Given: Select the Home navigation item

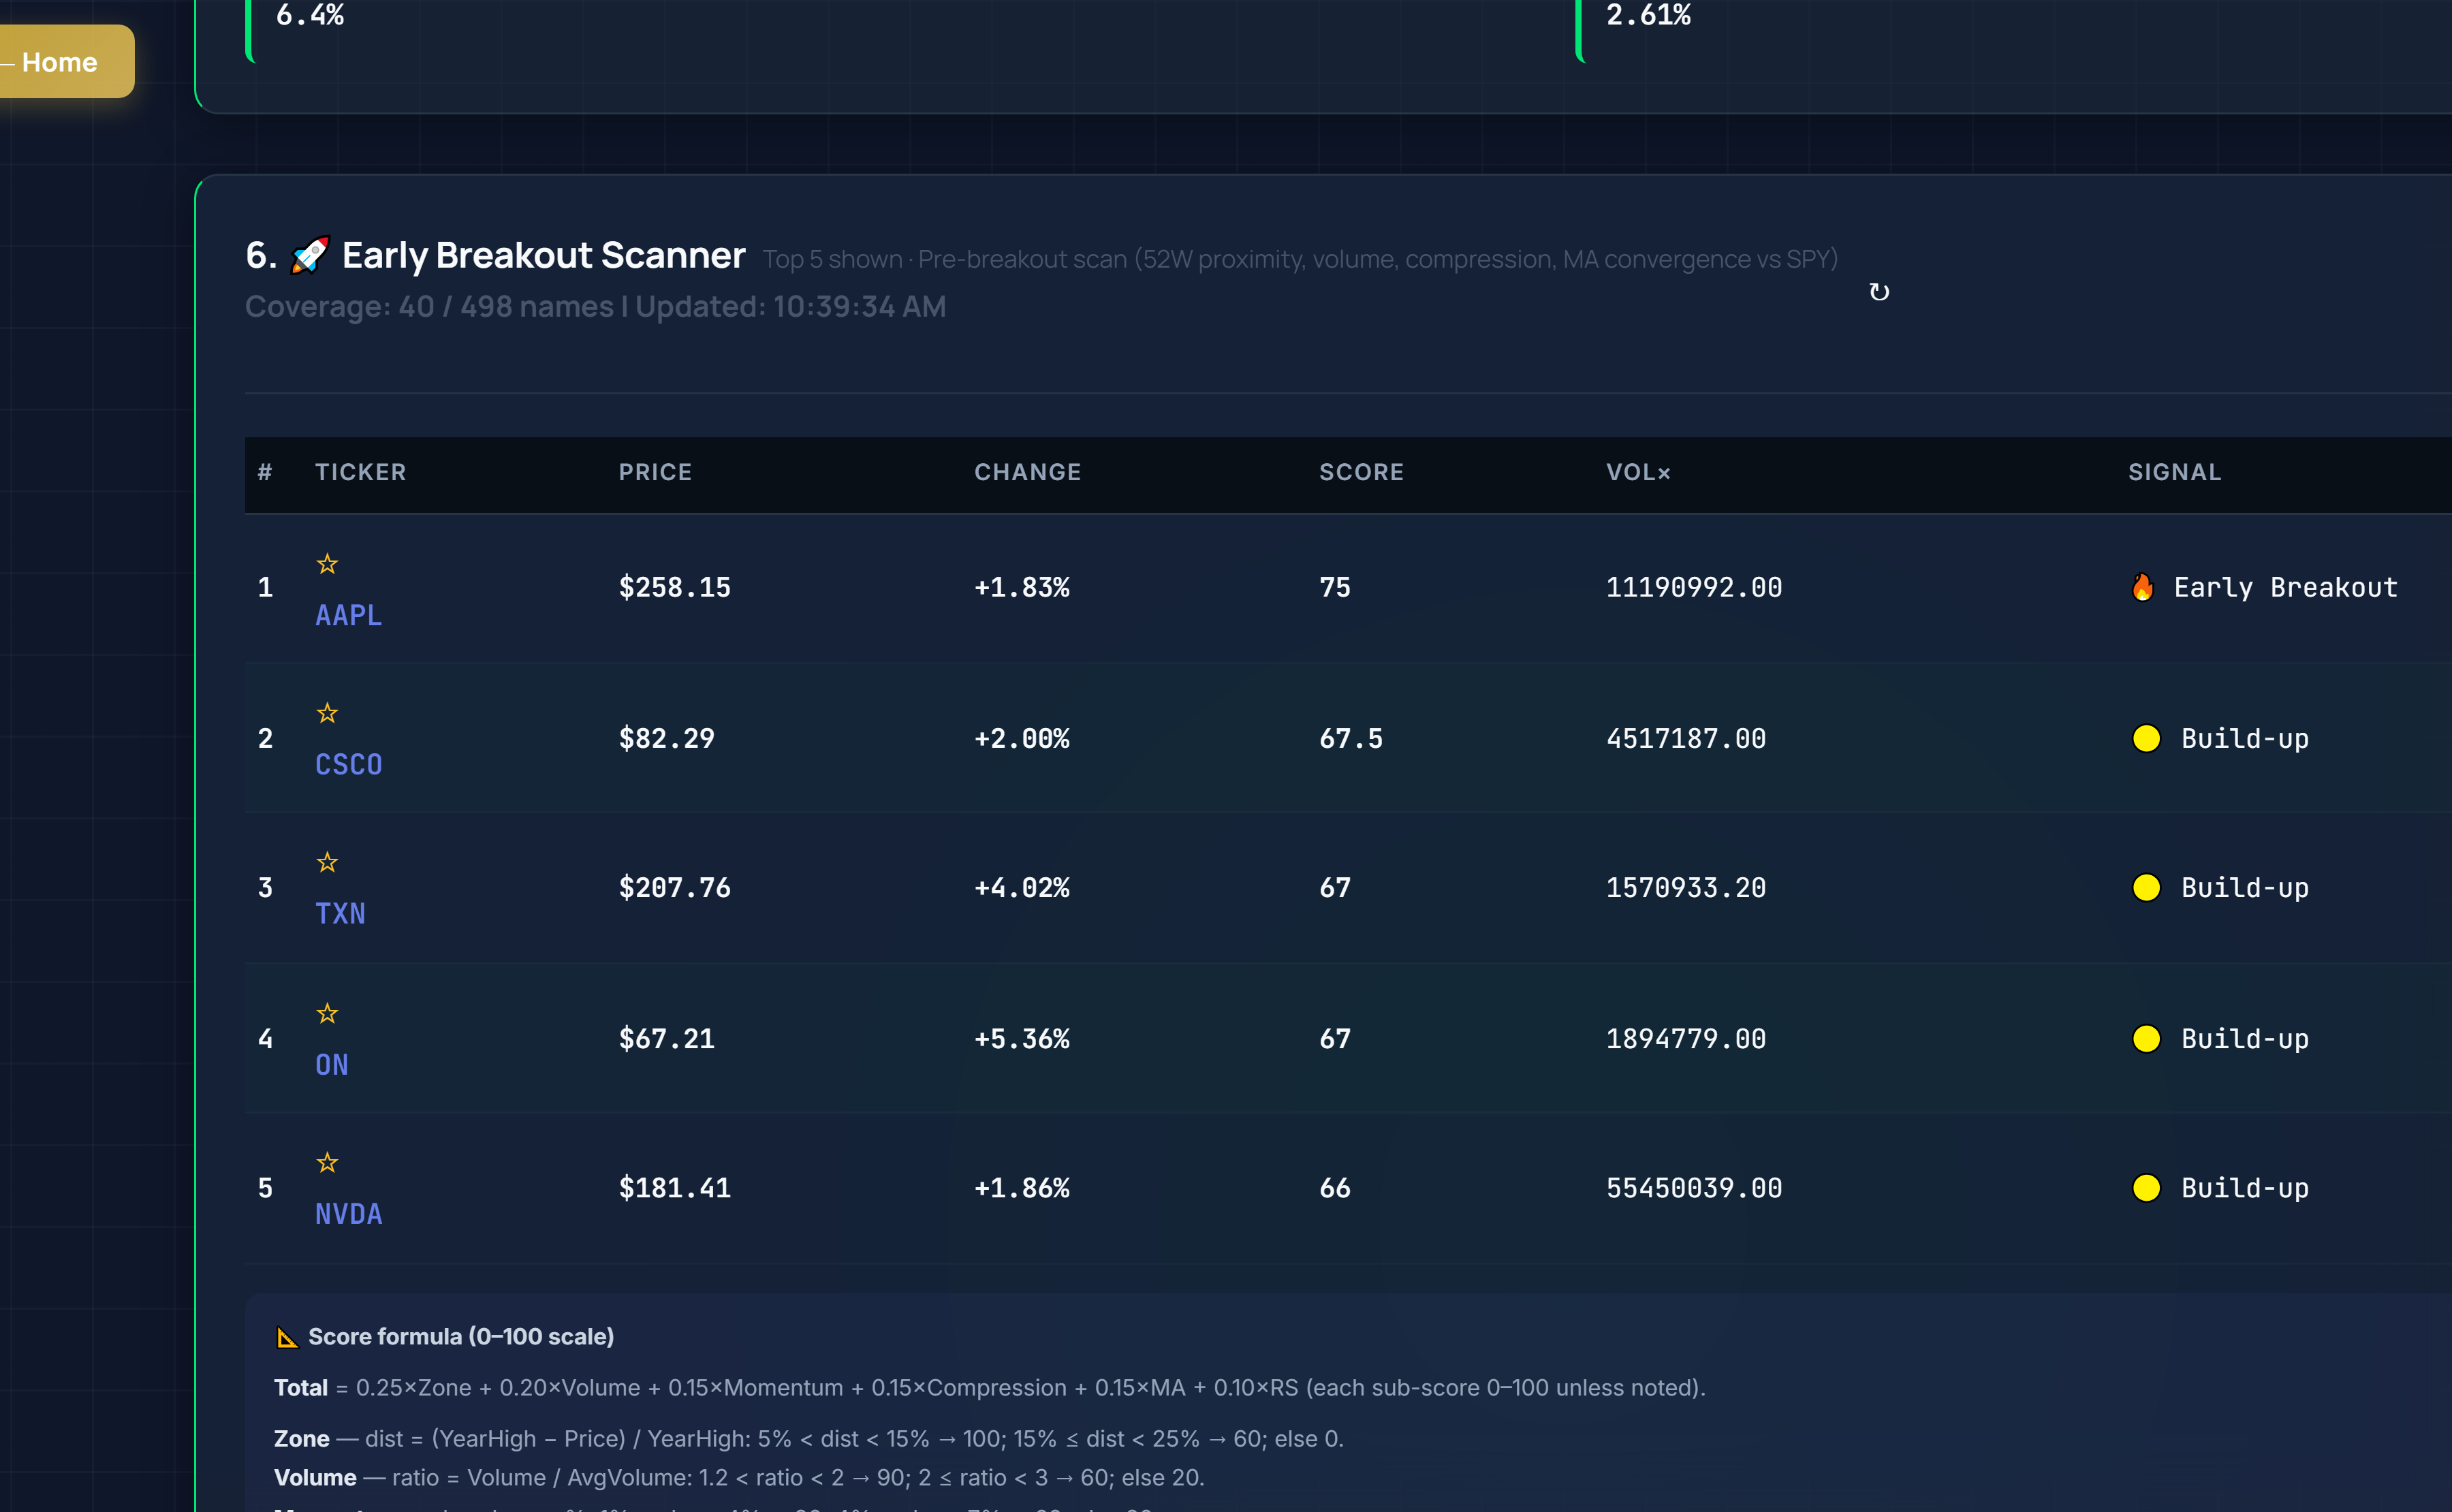Looking at the screenshot, I should 60,61.
